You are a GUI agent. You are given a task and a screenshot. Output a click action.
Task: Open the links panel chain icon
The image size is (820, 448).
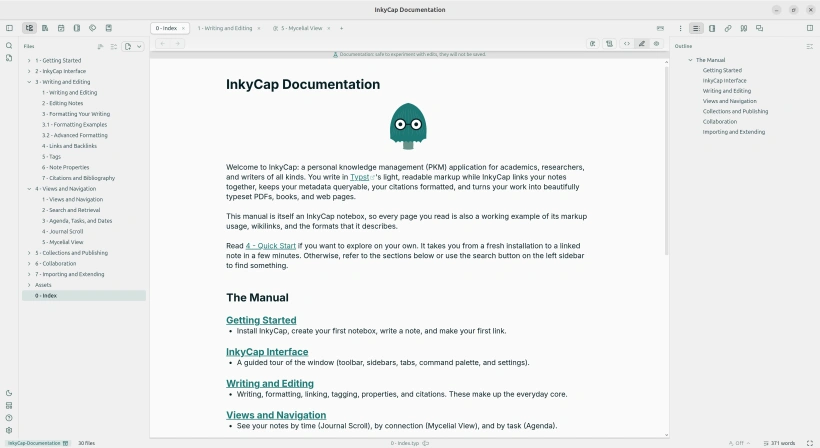coord(728,28)
